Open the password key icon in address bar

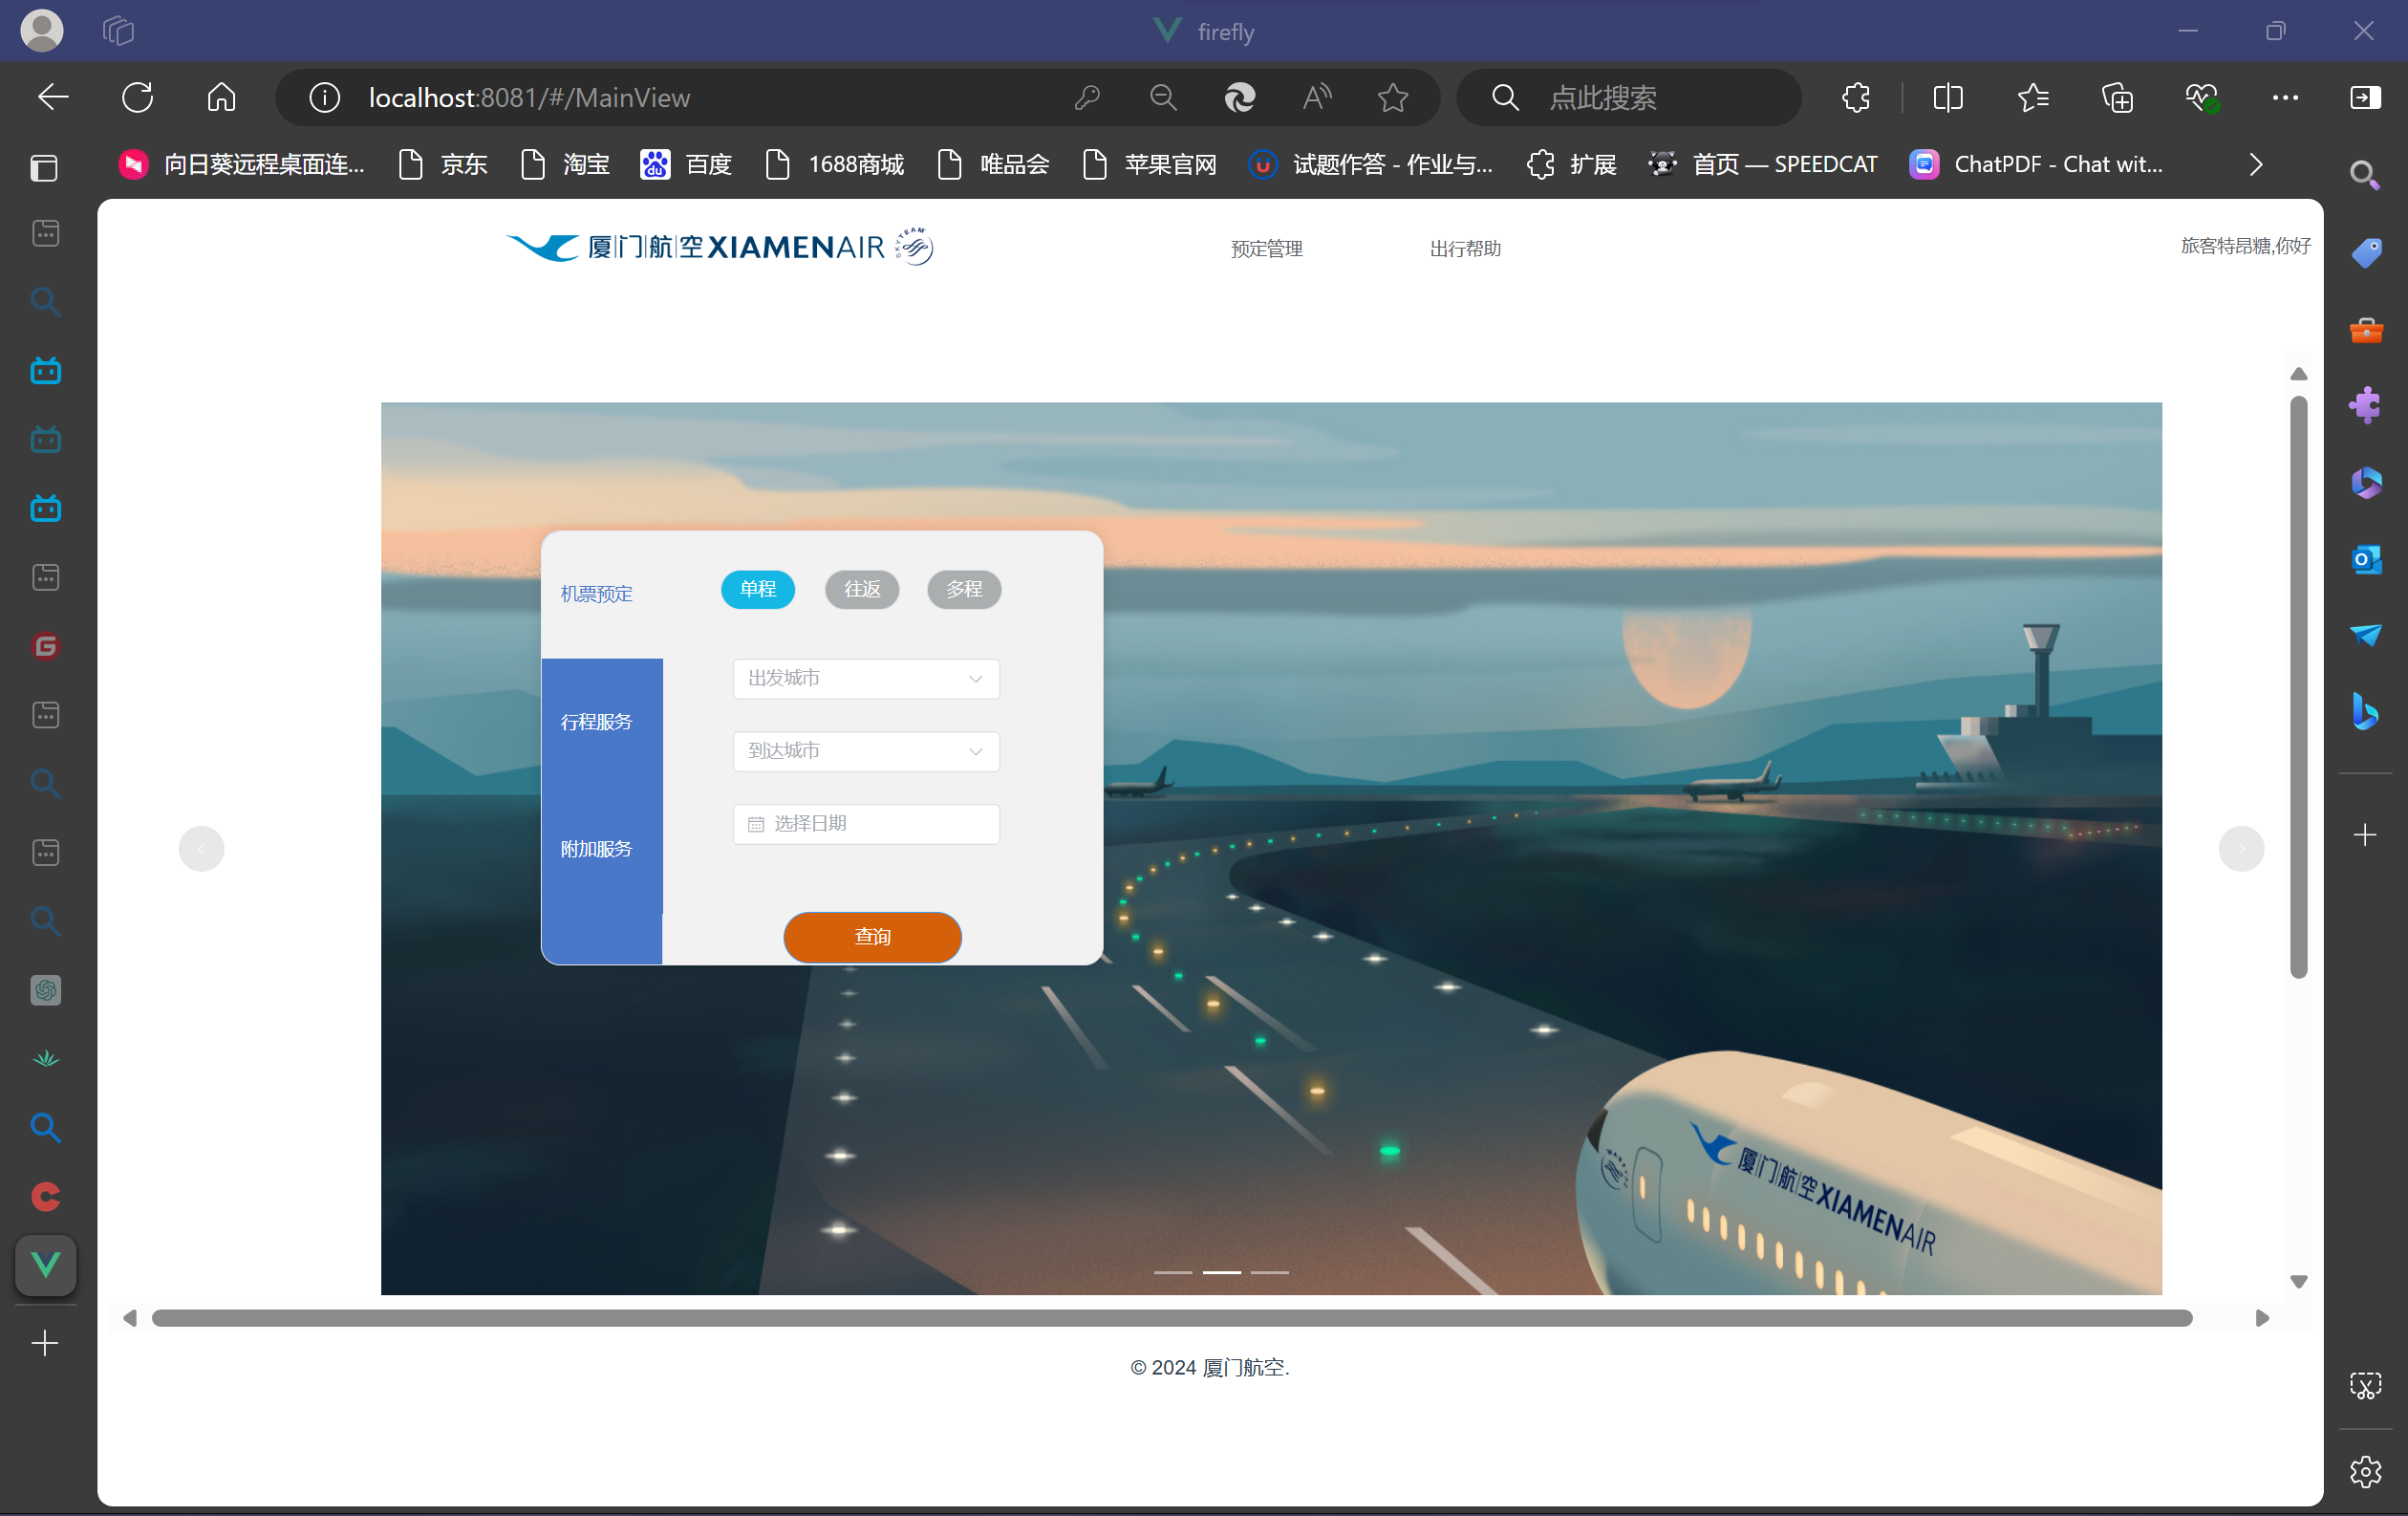[1087, 97]
